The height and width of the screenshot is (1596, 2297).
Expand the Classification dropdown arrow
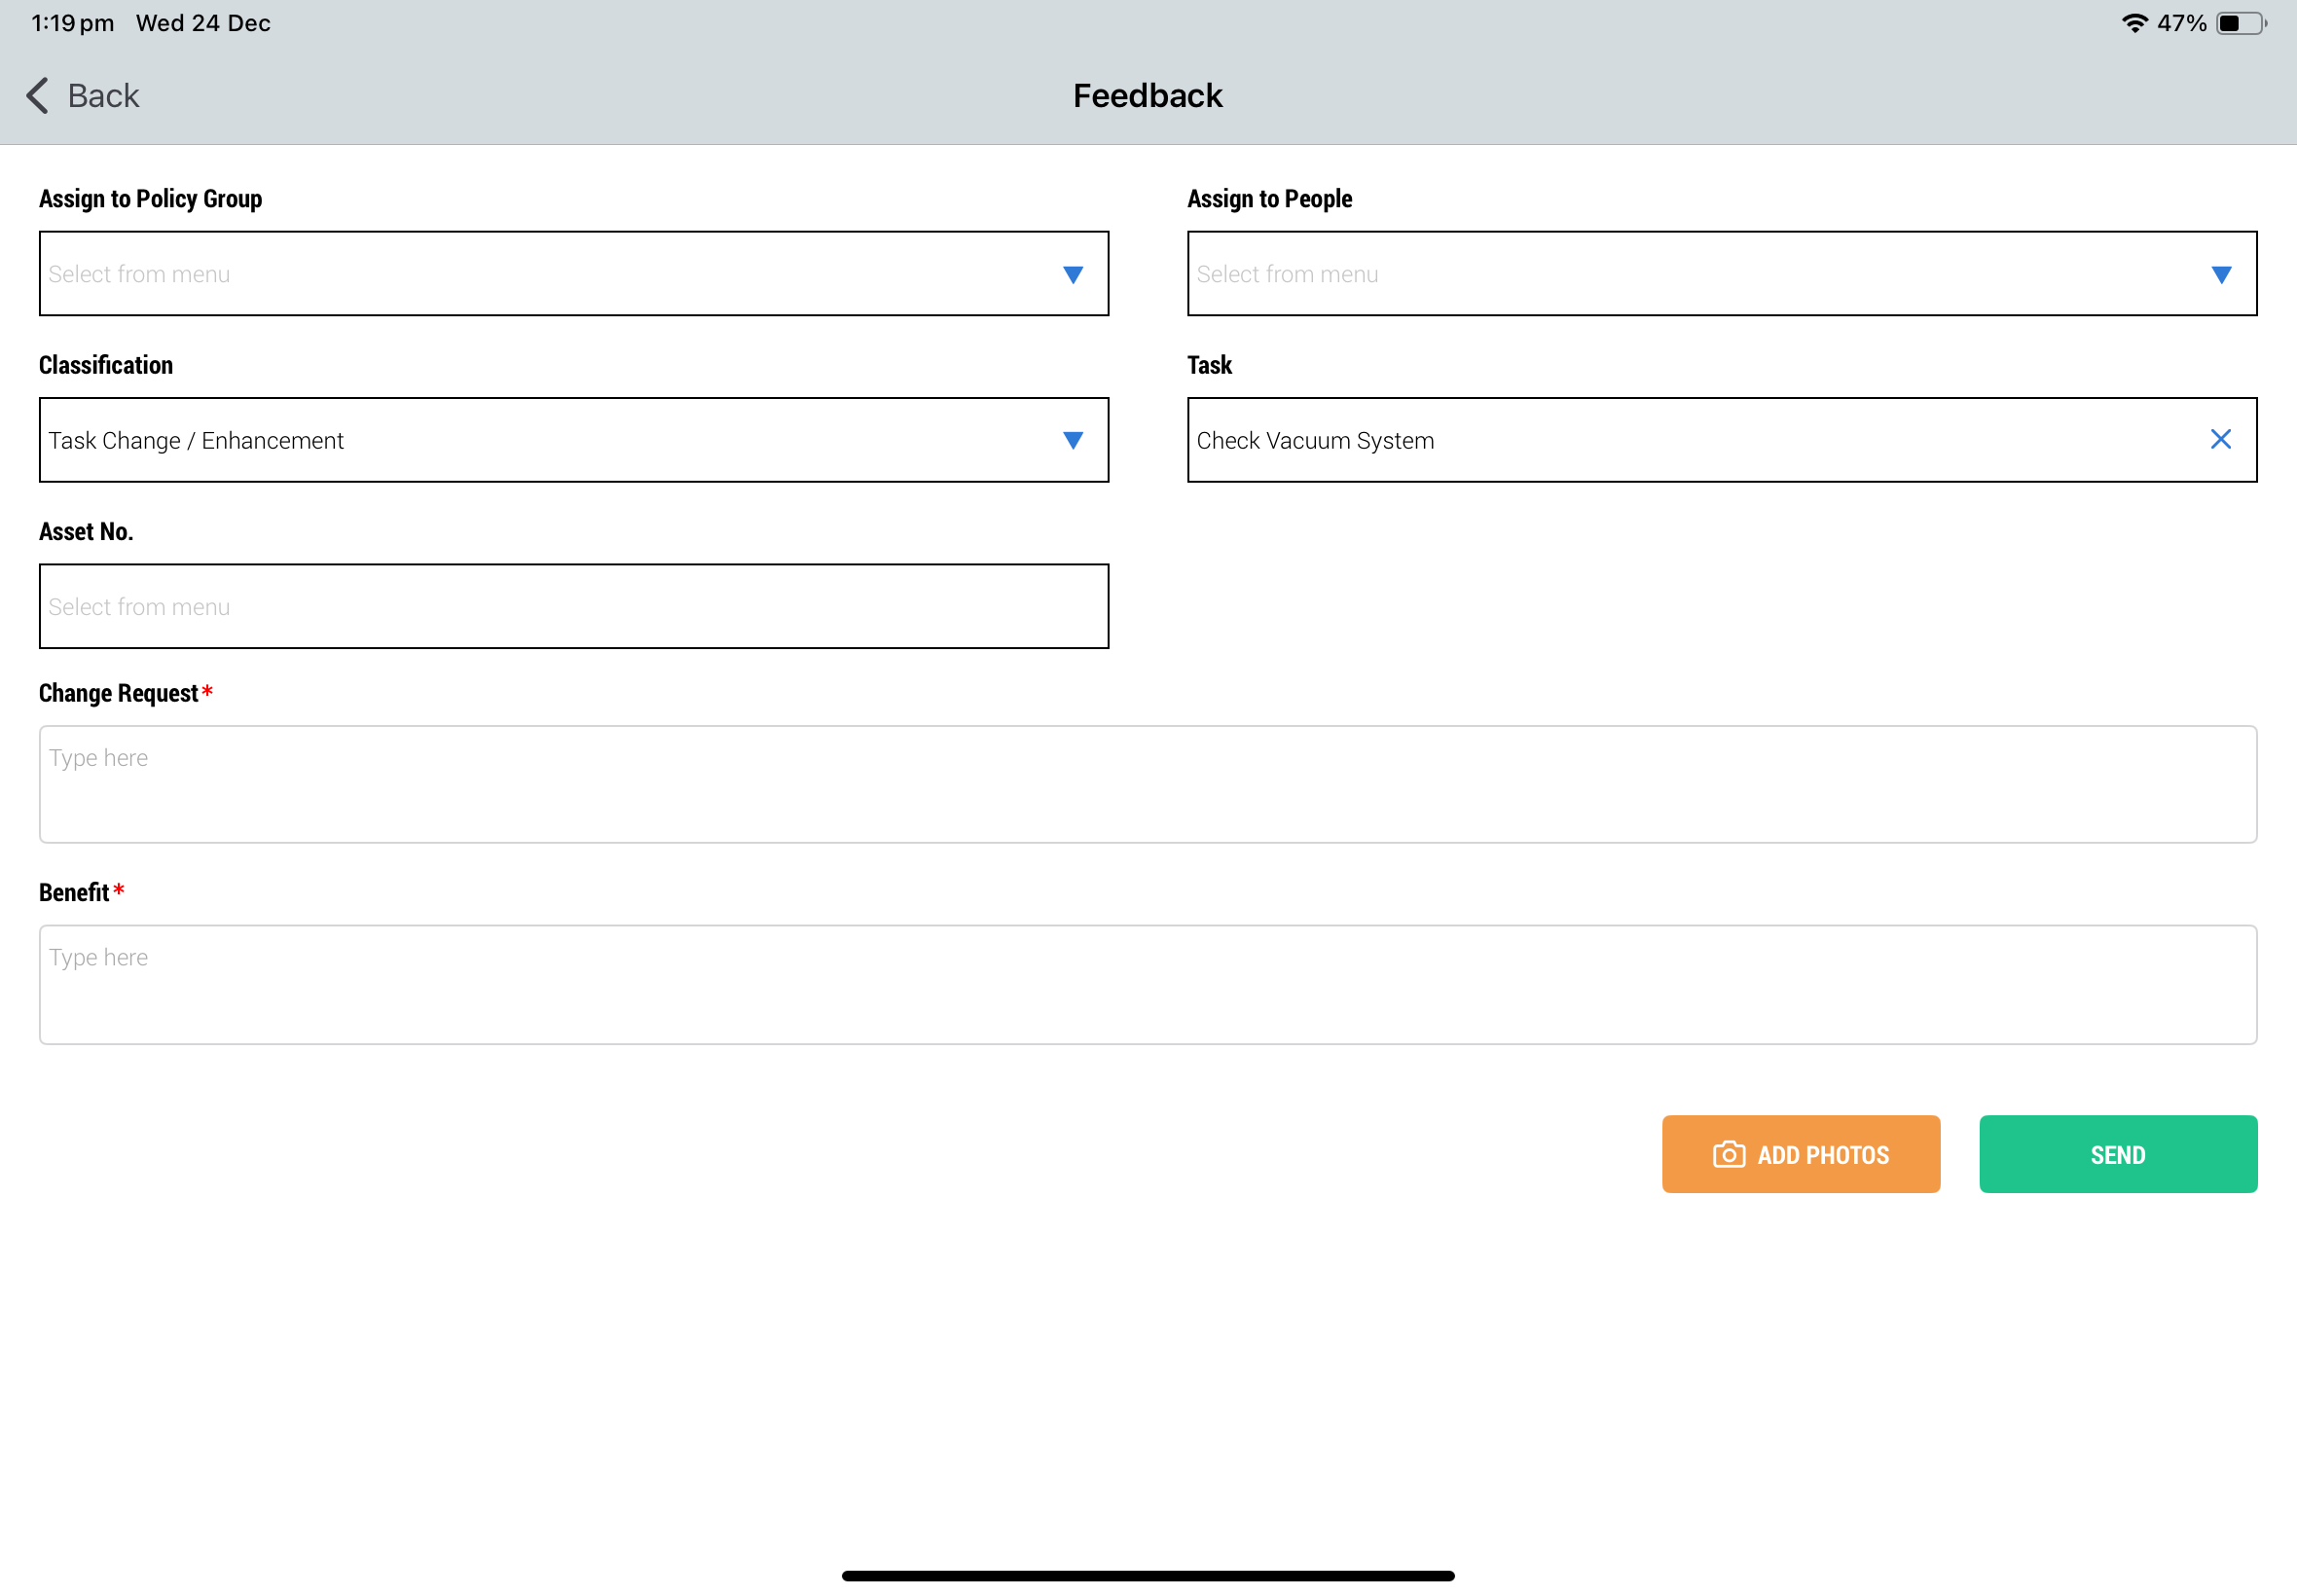coord(1072,441)
